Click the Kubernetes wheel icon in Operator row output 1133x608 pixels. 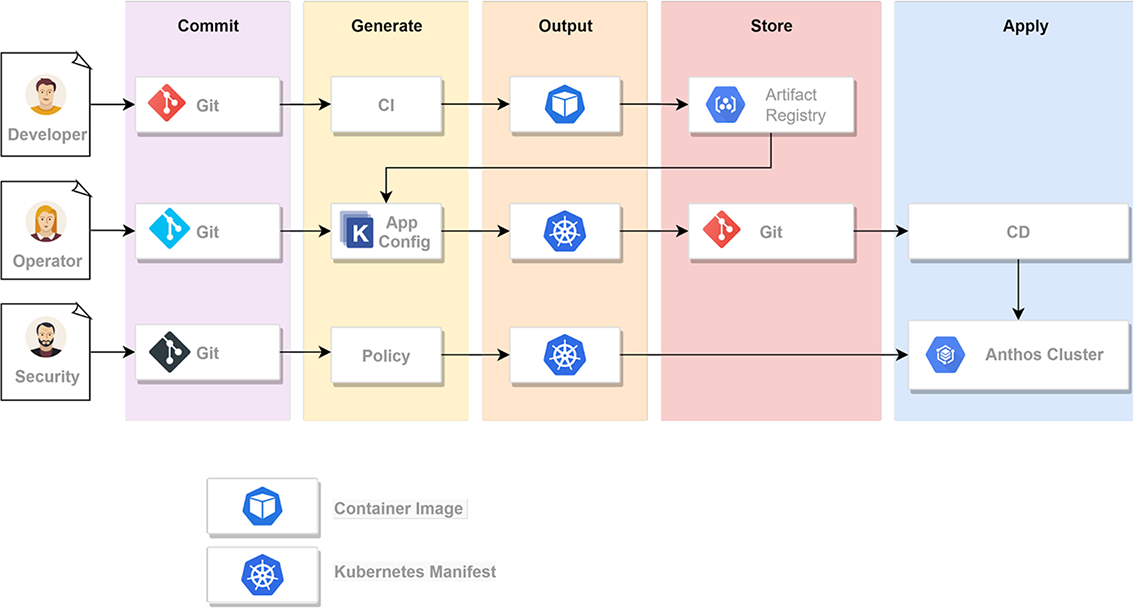564,231
